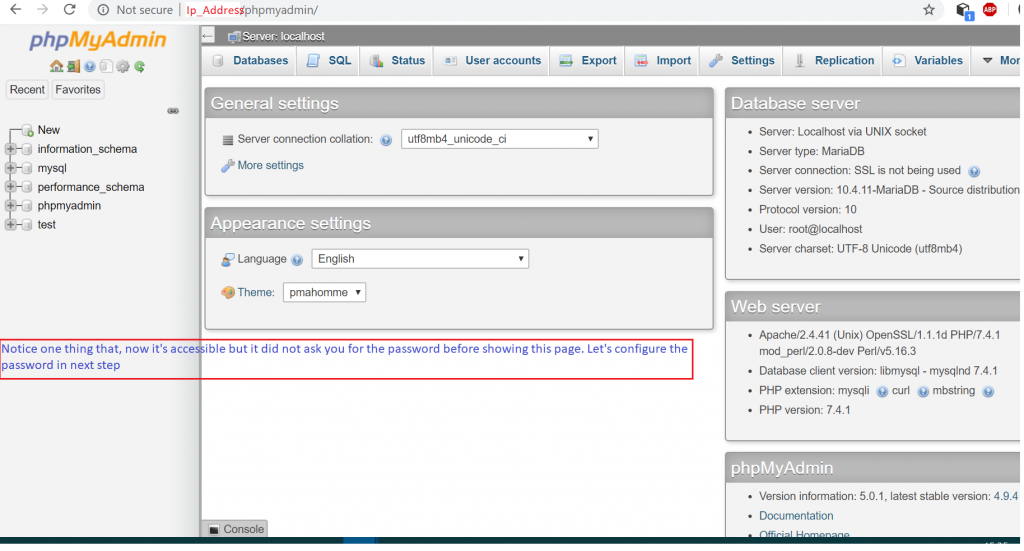This screenshot has height=551, width=1024.
Task: Open the Settings tab
Action: click(x=742, y=61)
